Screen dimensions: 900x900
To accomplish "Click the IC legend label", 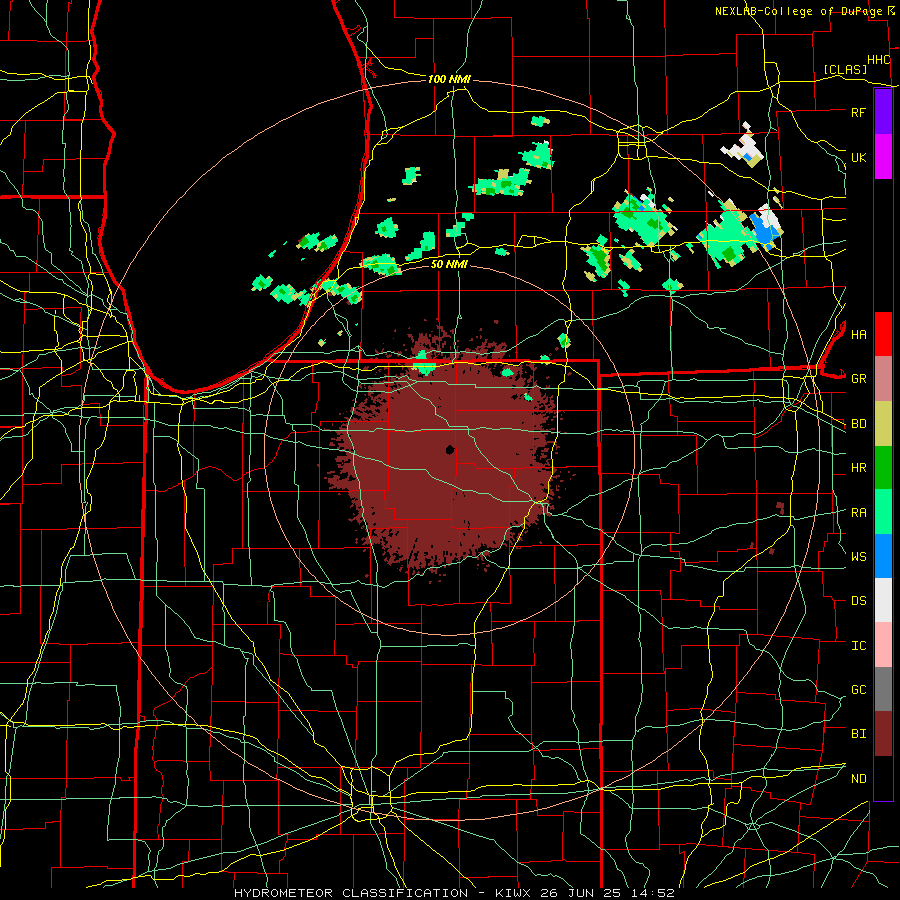I will point(858,645).
